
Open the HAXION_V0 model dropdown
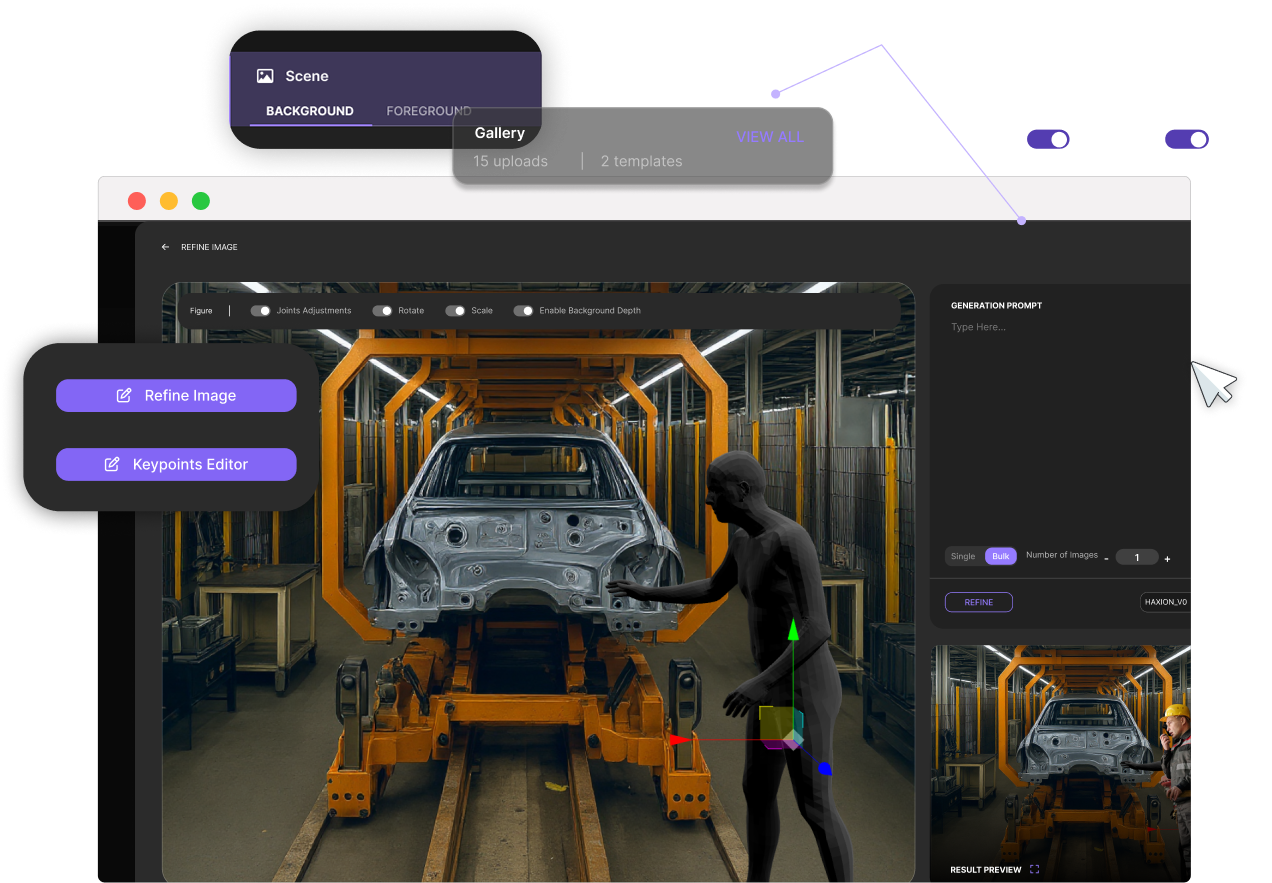click(x=1166, y=602)
